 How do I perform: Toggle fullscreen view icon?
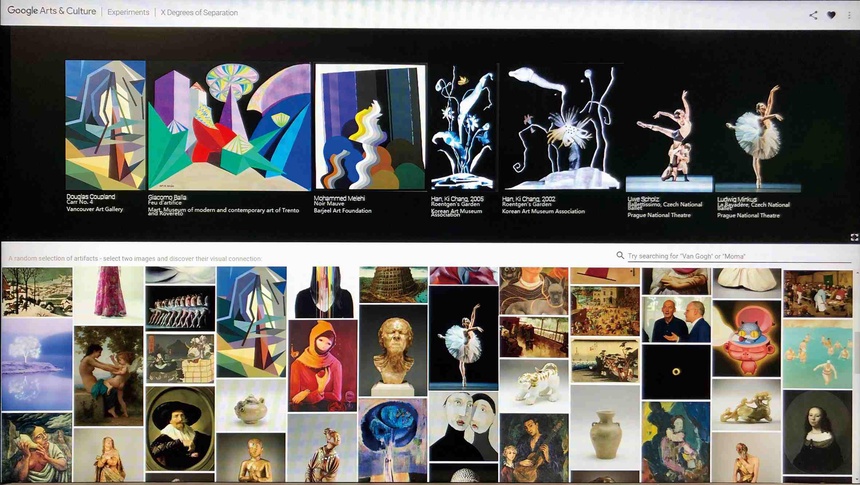(x=854, y=237)
